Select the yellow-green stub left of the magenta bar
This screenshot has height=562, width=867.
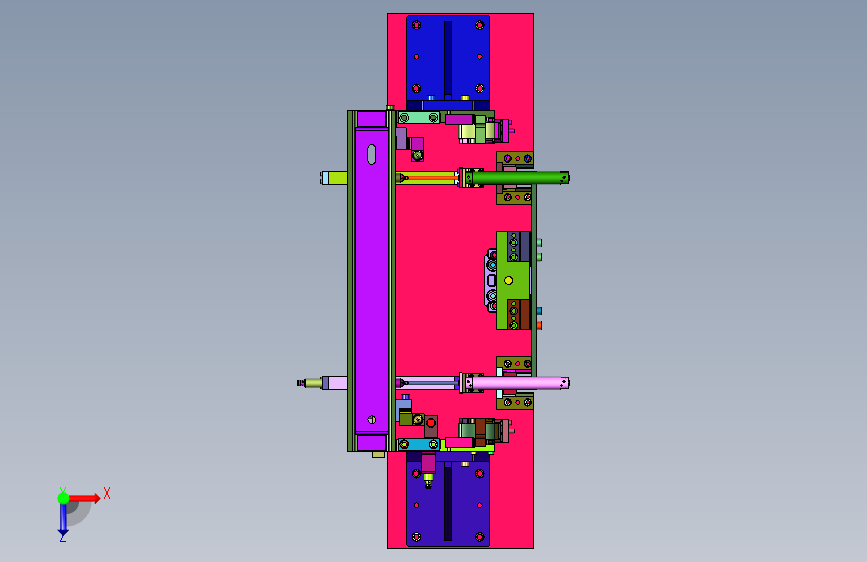338,178
